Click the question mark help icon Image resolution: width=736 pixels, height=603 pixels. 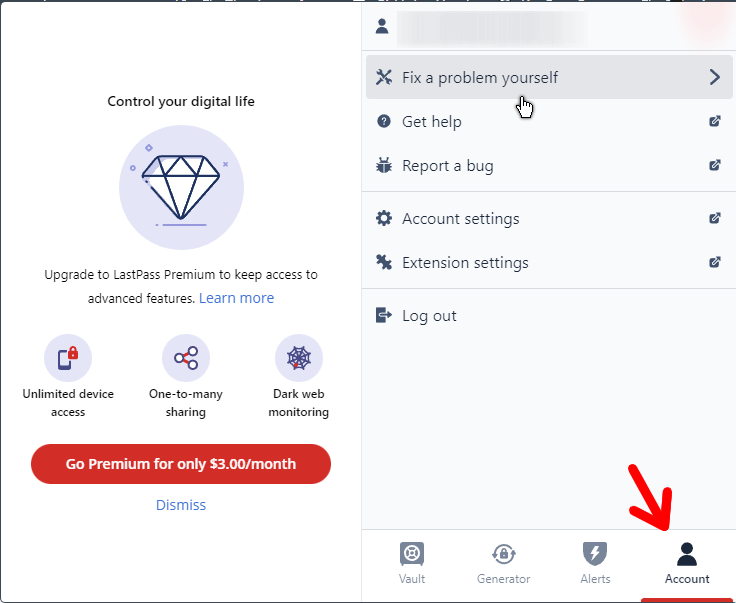click(384, 122)
